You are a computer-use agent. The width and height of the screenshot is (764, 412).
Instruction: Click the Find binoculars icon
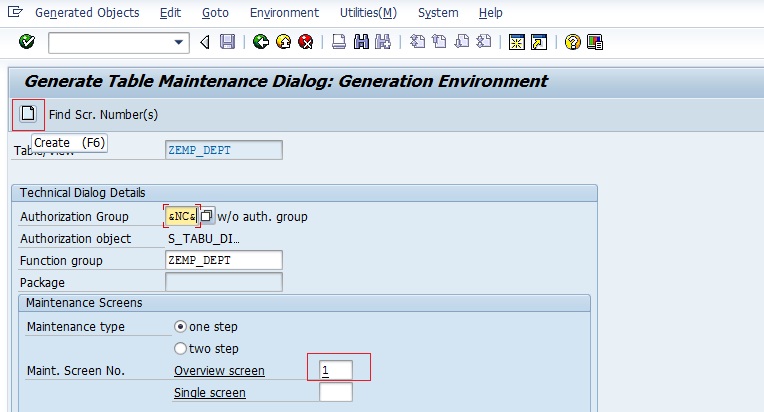pos(361,42)
